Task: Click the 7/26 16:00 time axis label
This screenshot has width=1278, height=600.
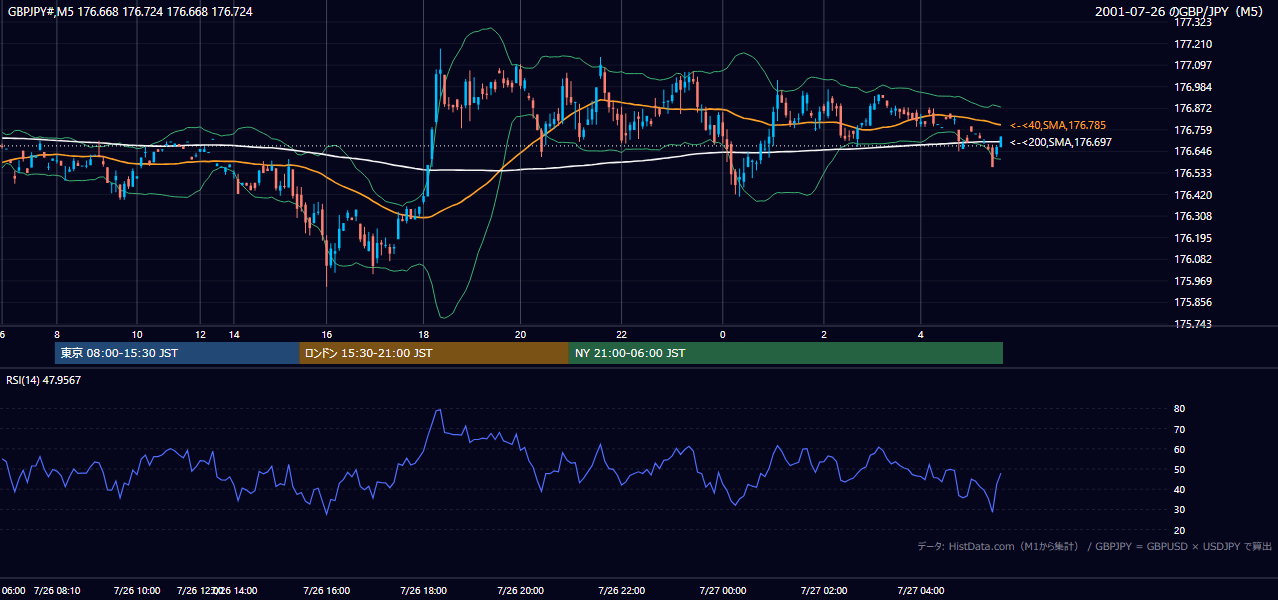Action: 327,591
